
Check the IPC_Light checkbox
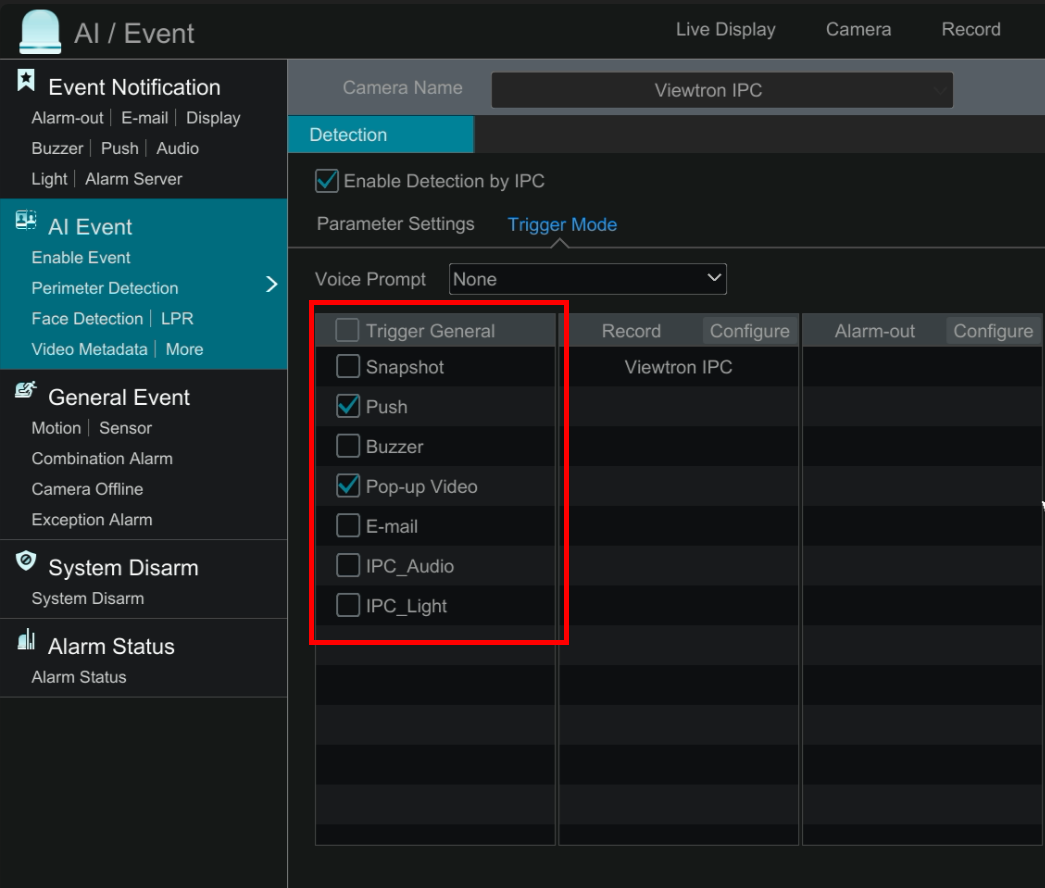(348, 606)
